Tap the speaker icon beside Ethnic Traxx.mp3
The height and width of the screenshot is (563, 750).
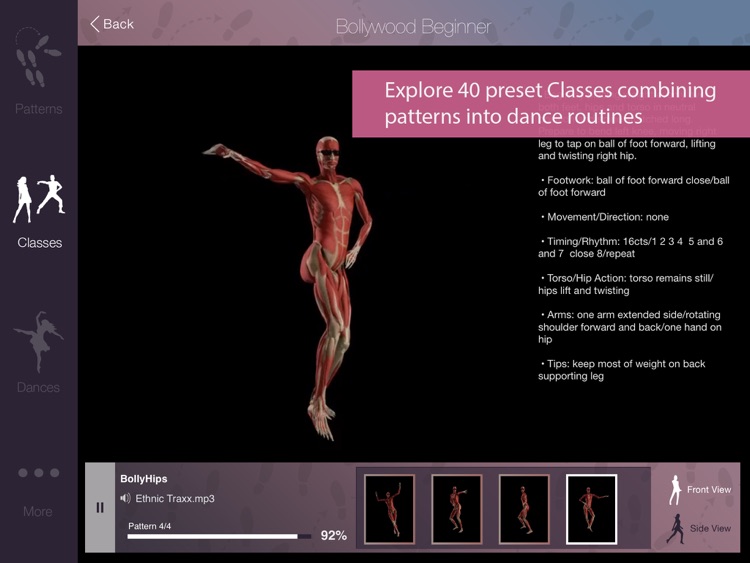(x=126, y=498)
